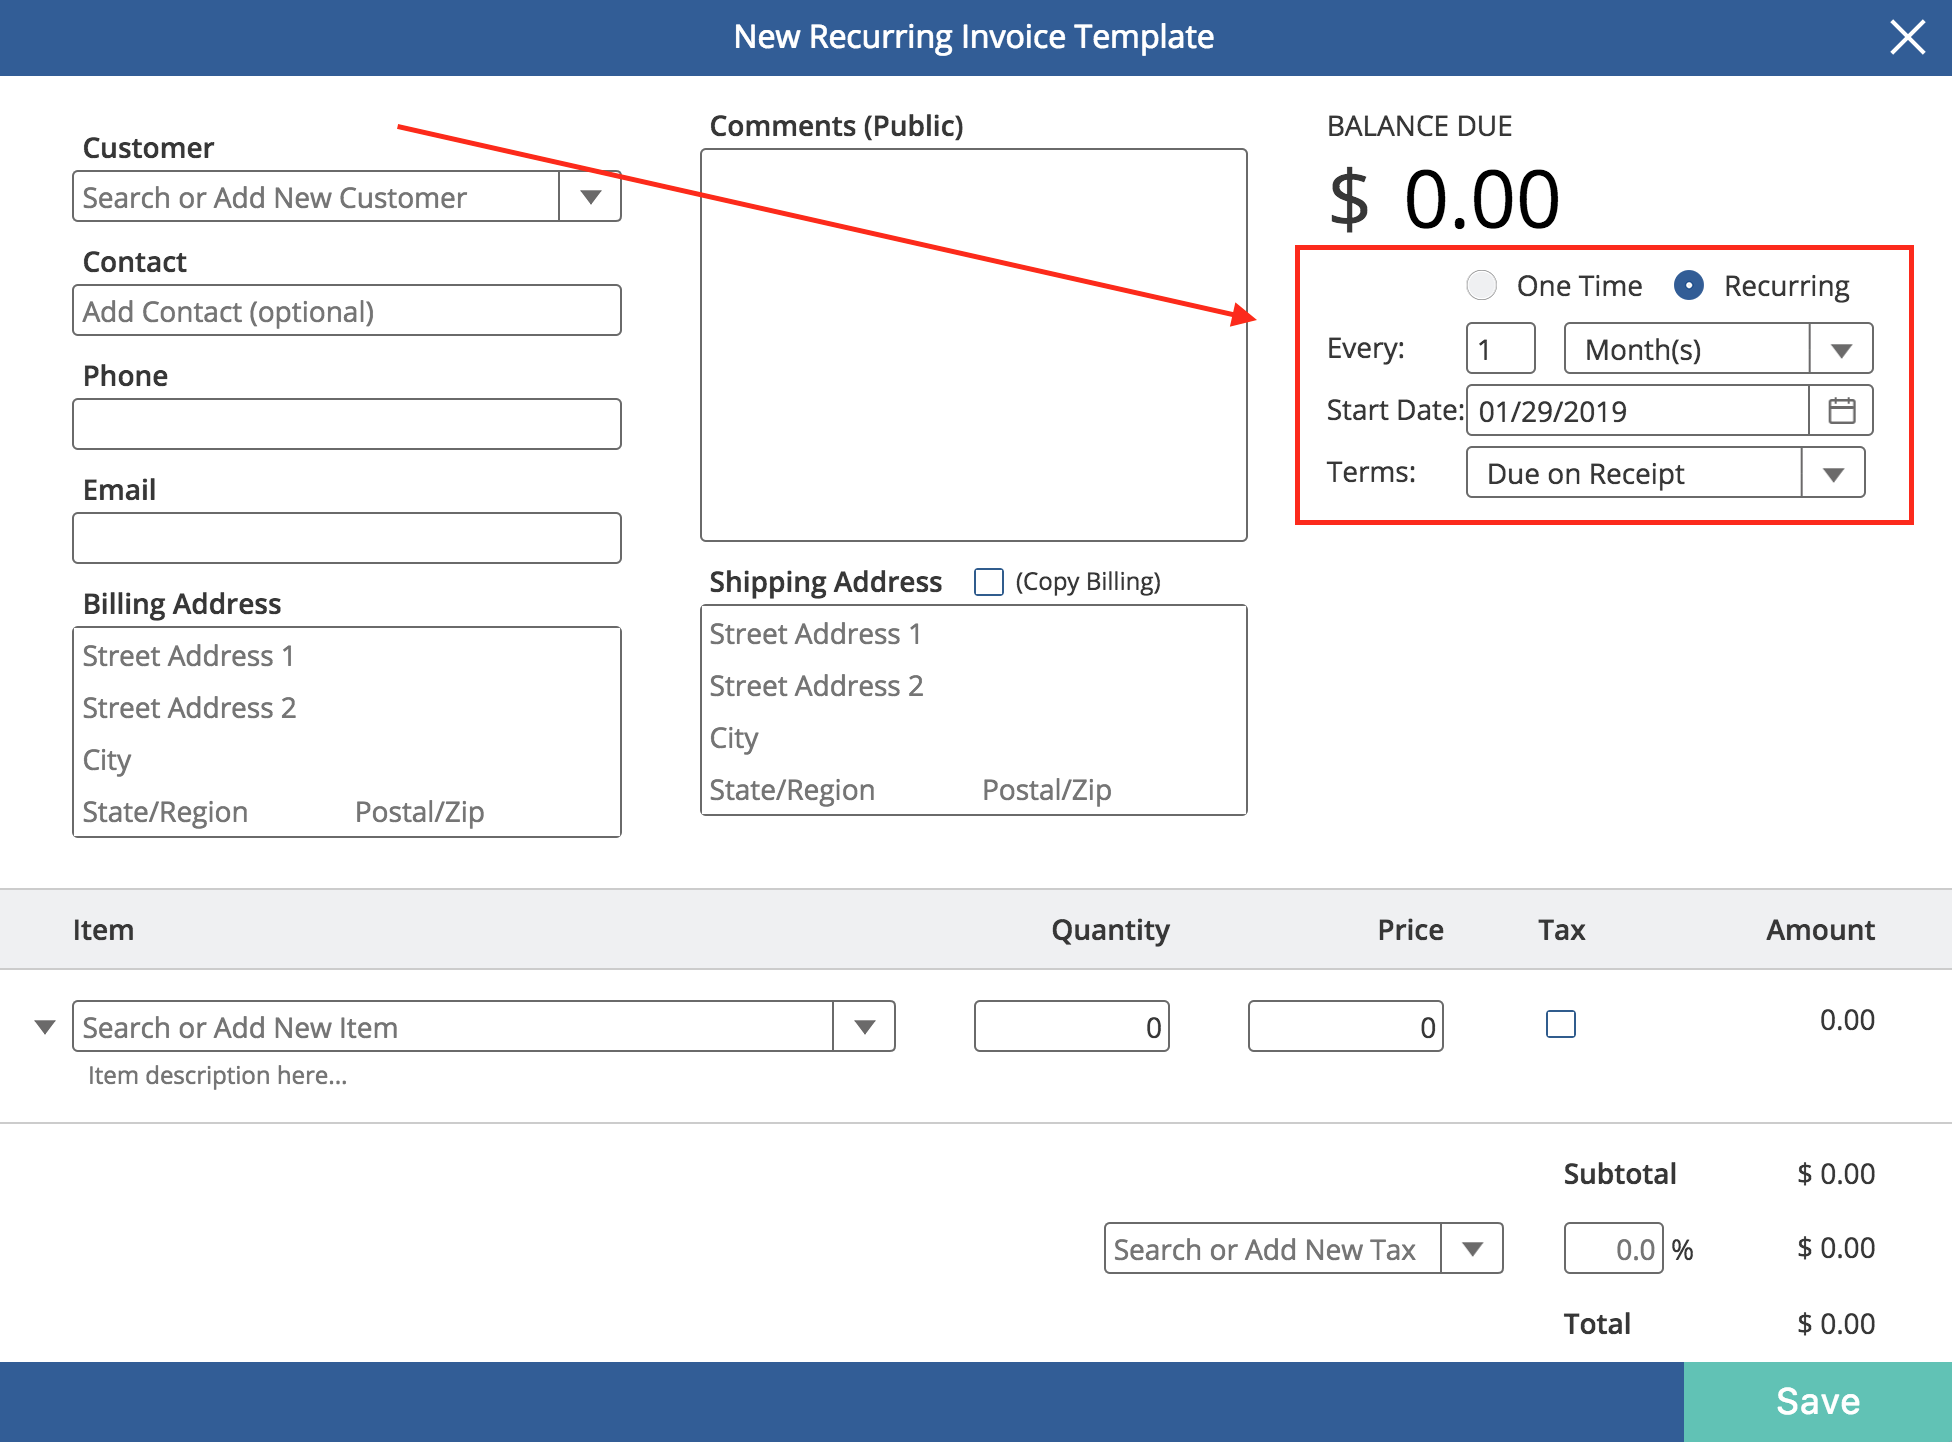Open the Search or Add New Item dropdown
This screenshot has height=1442, width=1952.
coord(864,1026)
